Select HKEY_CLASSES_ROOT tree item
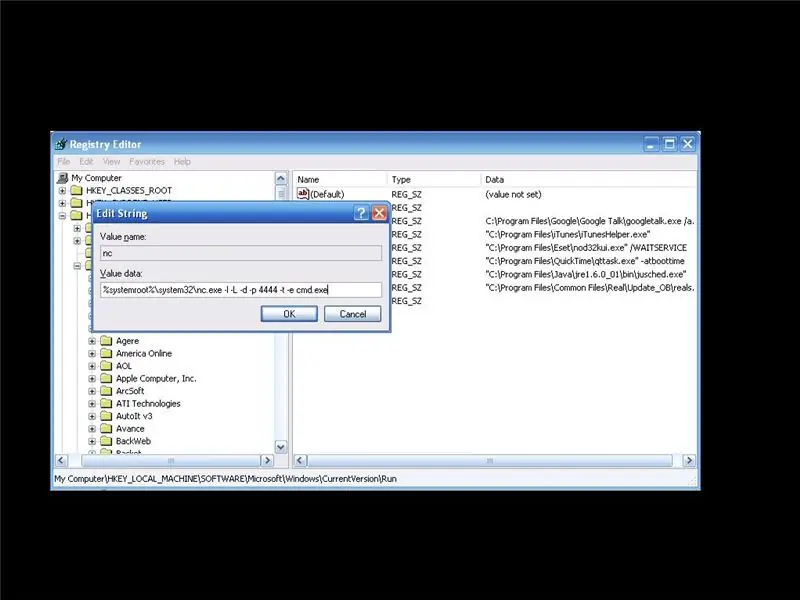This screenshot has width=800, height=600. [x=129, y=190]
